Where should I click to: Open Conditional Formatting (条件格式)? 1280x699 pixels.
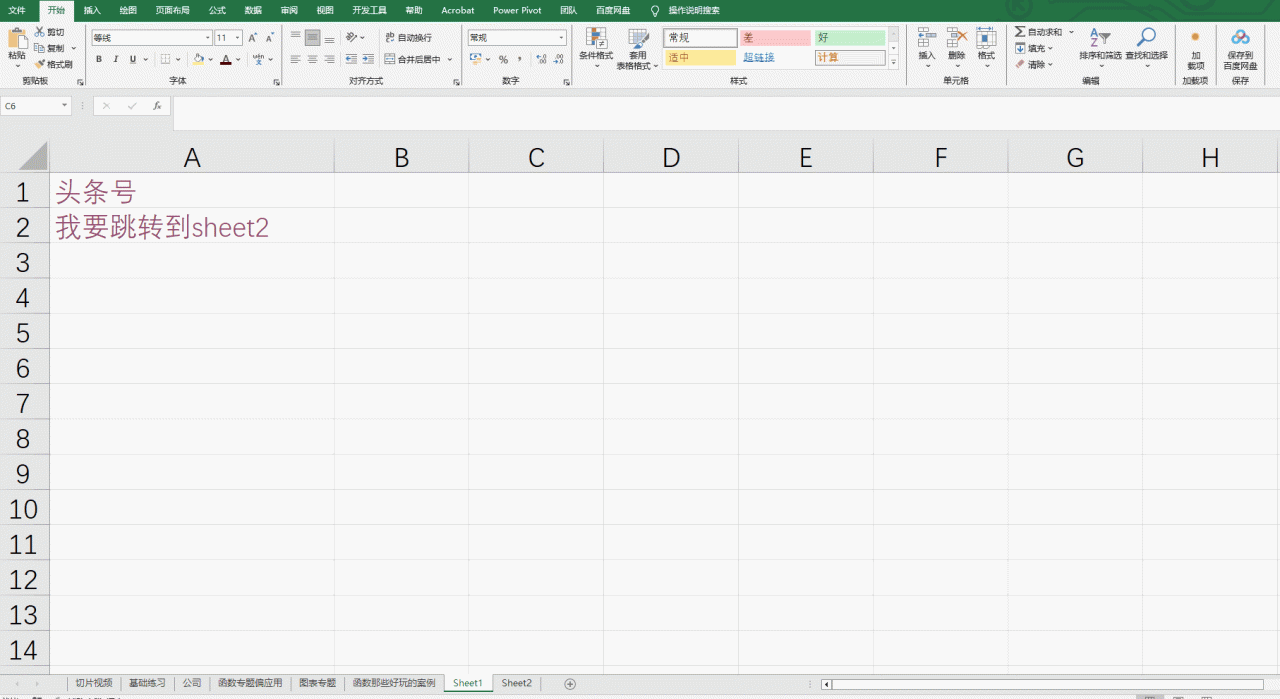pyautogui.click(x=596, y=47)
